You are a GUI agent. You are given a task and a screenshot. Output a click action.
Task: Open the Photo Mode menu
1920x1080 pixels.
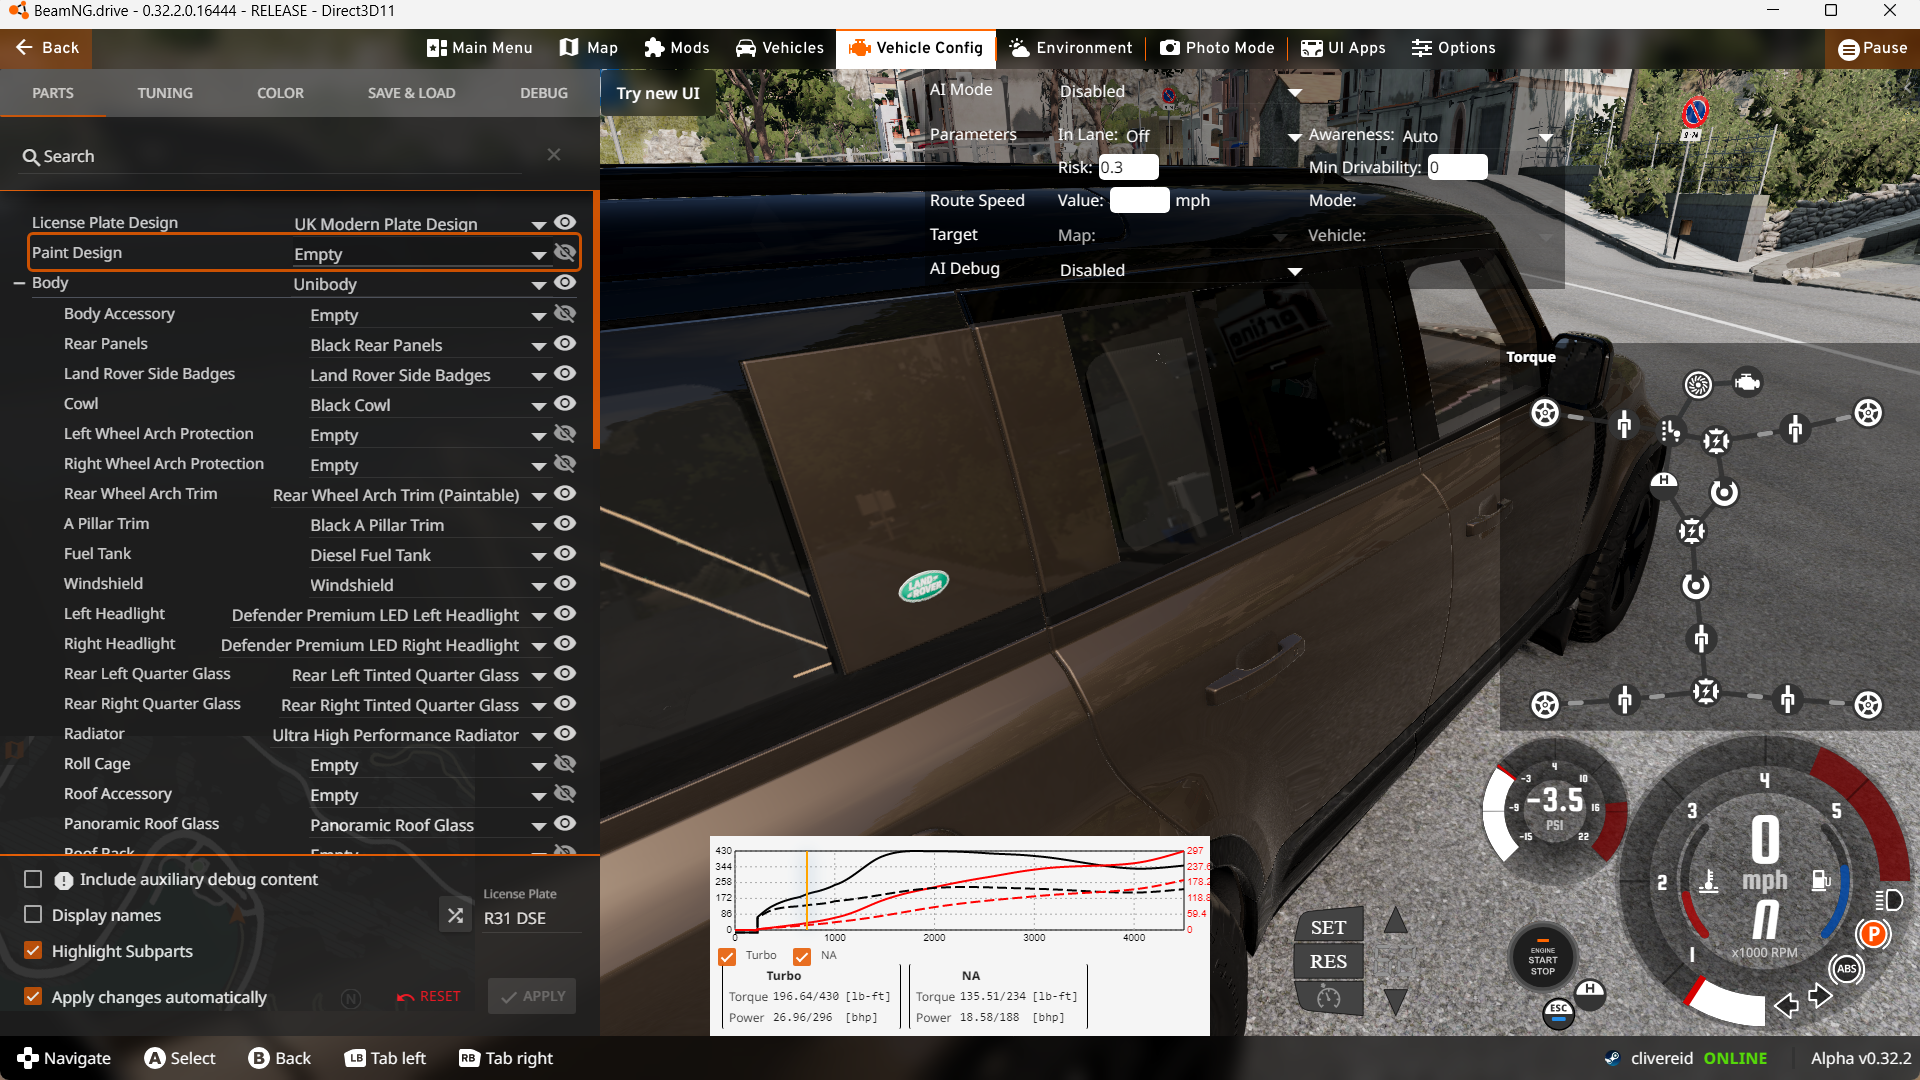click(x=1217, y=48)
